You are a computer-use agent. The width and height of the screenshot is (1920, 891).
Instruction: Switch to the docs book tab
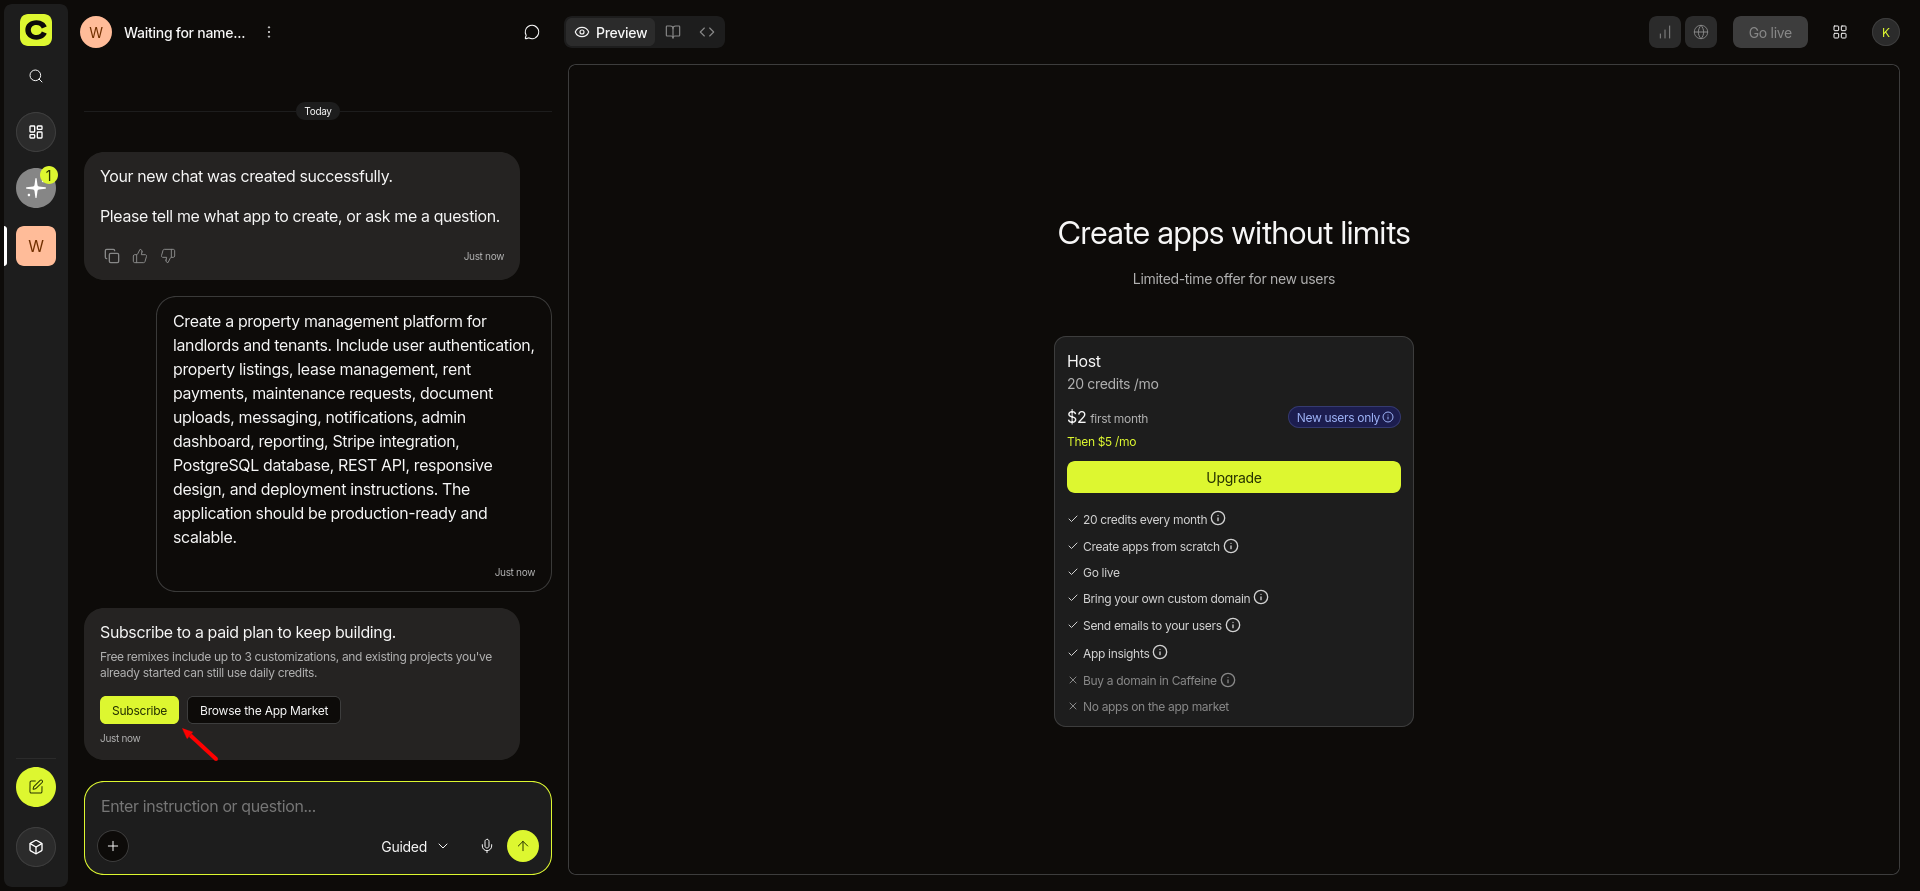tap(673, 32)
